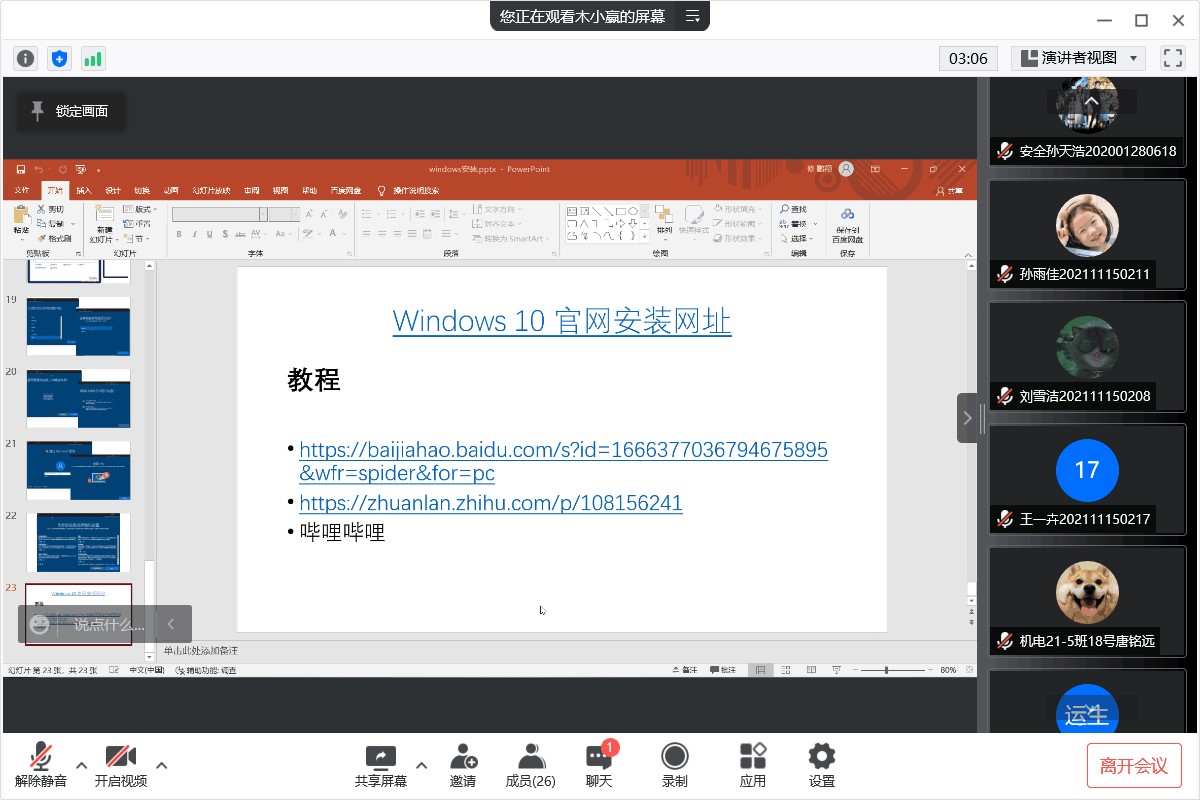Select participant 刘雪洁202111150208 video tile
Screen dimensions: 1200x800
click(x=1087, y=358)
